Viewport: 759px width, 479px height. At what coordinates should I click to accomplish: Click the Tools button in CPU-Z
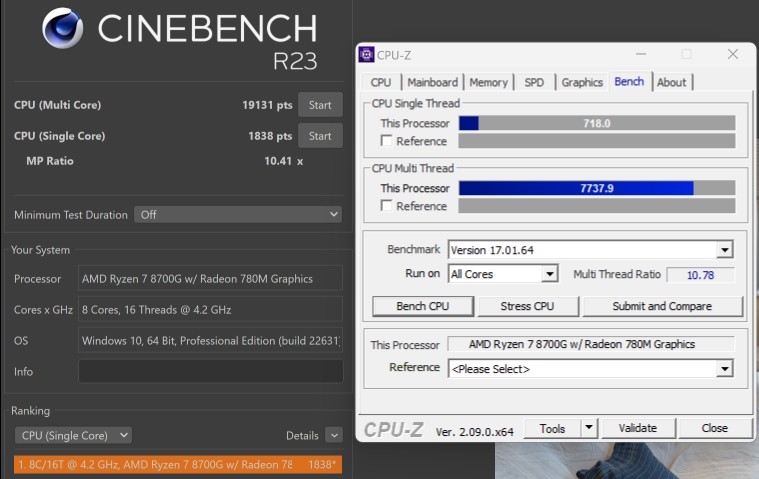(553, 428)
